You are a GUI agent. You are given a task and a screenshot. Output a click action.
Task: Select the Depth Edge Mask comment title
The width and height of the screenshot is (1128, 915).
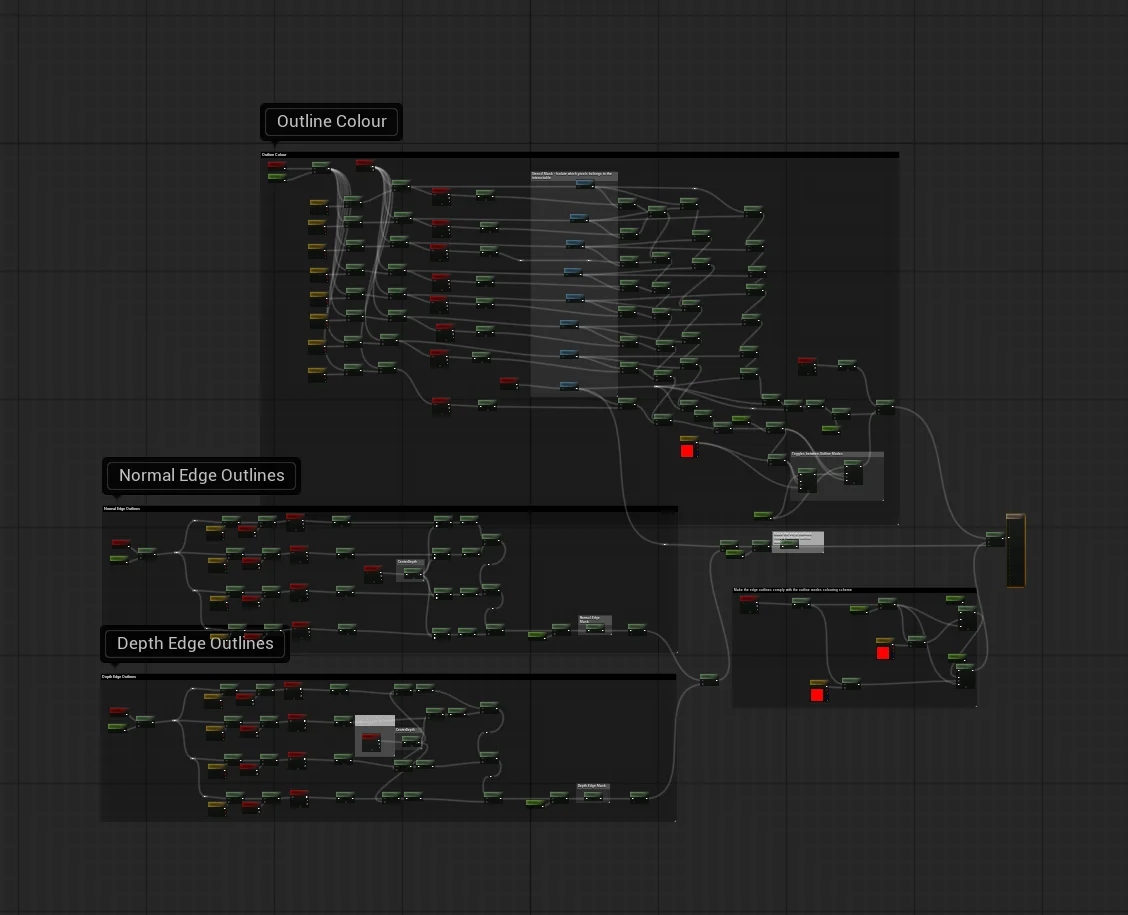click(x=593, y=786)
